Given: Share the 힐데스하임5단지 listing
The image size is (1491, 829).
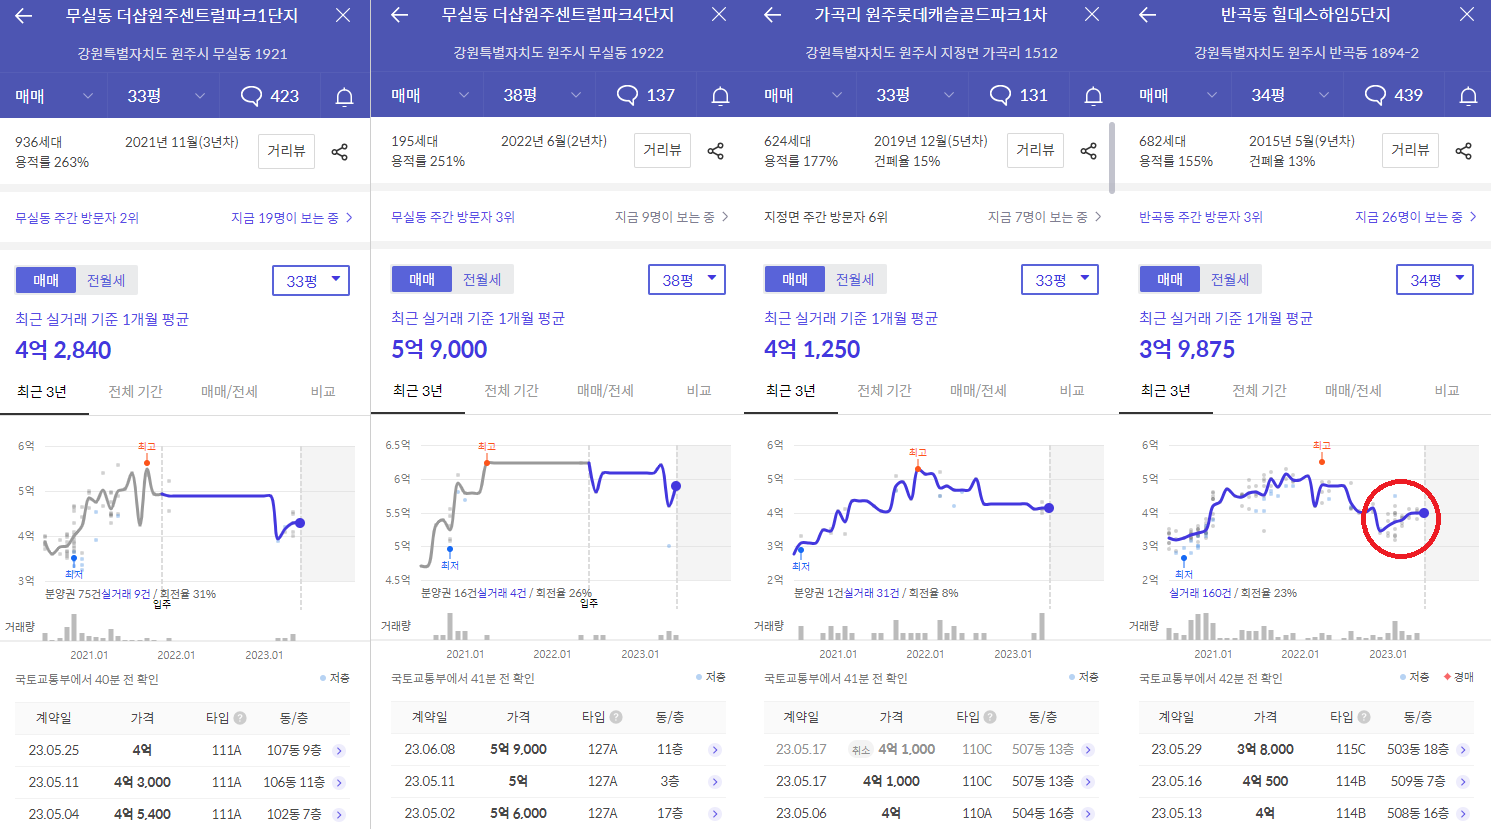Looking at the screenshot, I should point(1464,151).
